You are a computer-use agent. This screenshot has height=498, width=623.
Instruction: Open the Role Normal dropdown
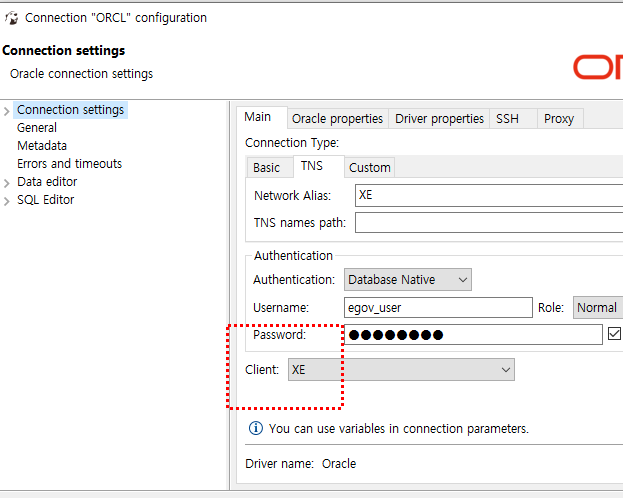[598, 307]
